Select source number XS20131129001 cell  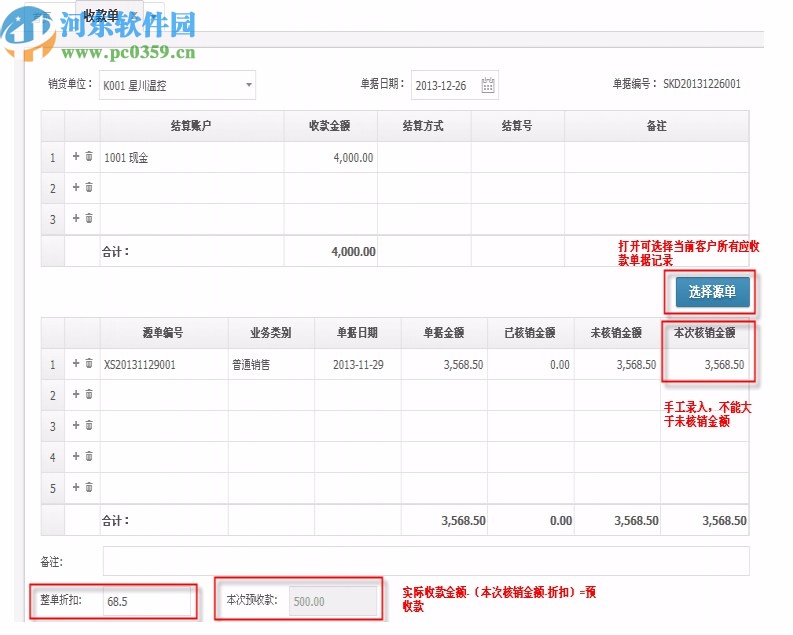[x=164, y=365]
